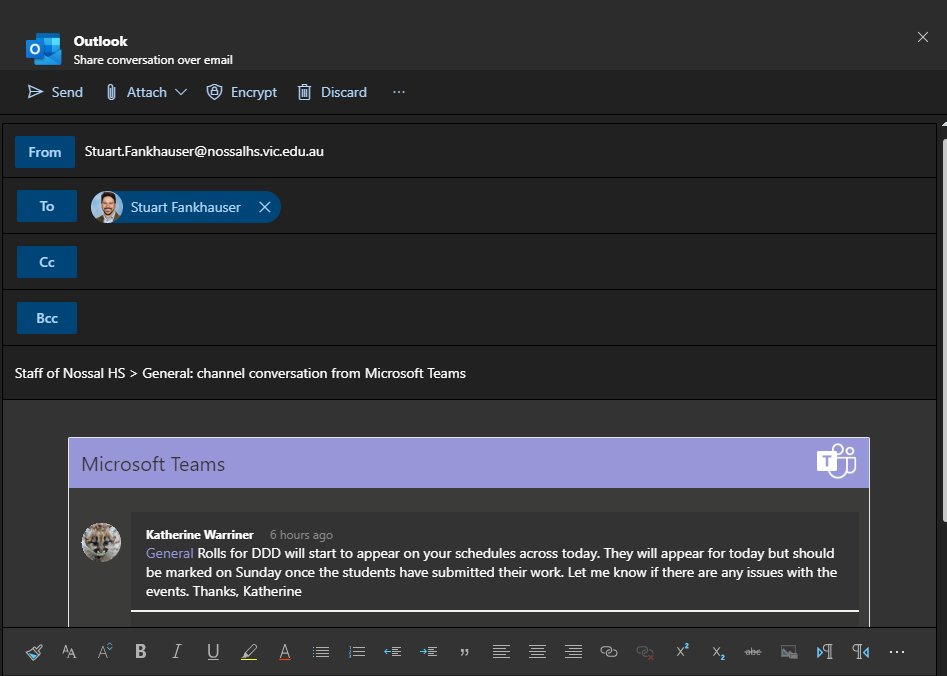947x676 pixels.
Task: Click the Cc button
Action: point(47,262)
